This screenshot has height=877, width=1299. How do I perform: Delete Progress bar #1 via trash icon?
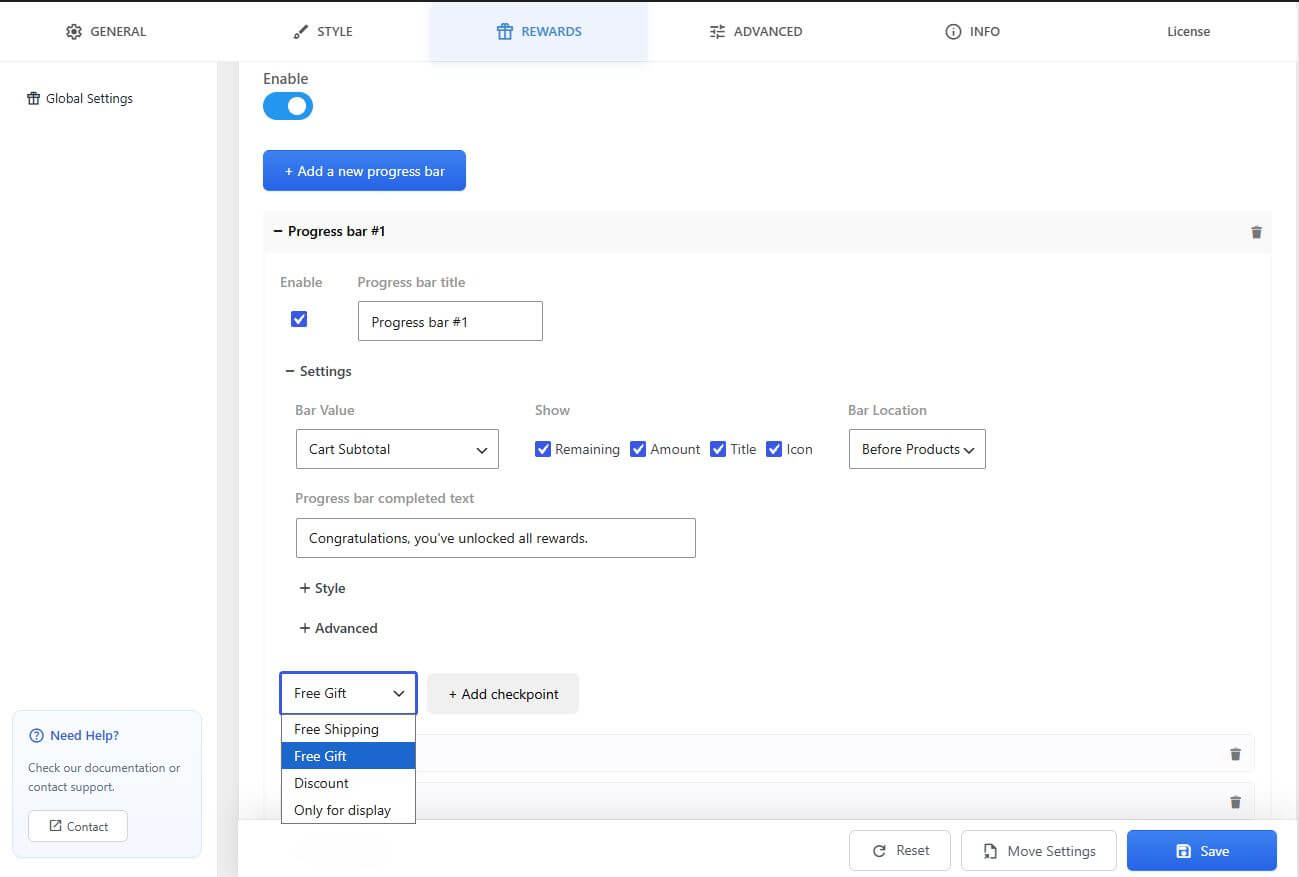pos(1256,232)
